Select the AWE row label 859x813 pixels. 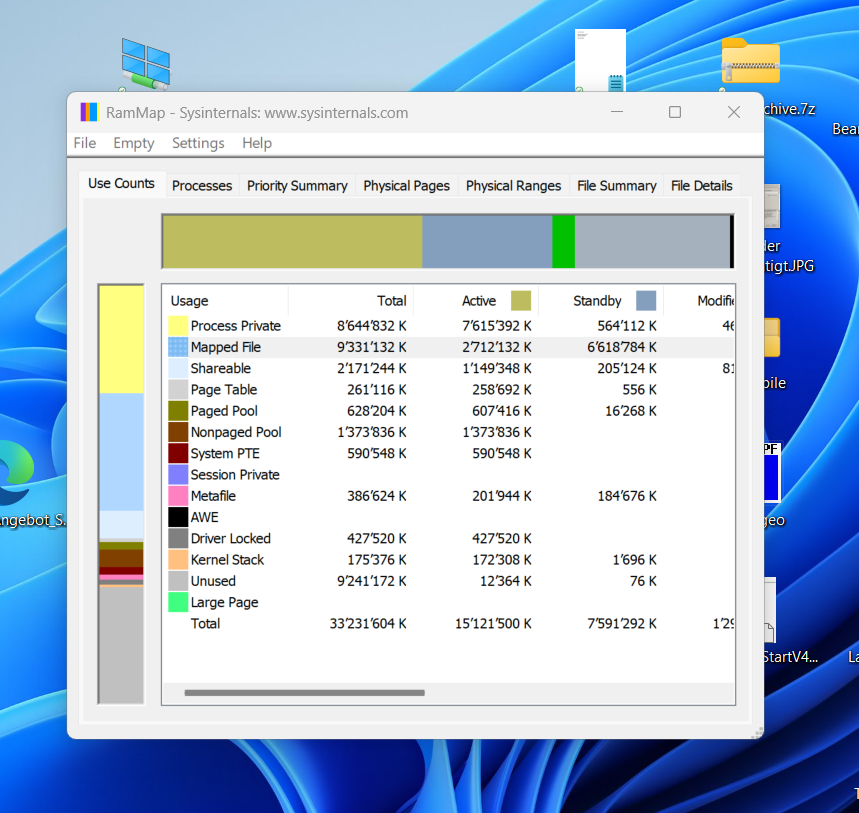[204, 517]
